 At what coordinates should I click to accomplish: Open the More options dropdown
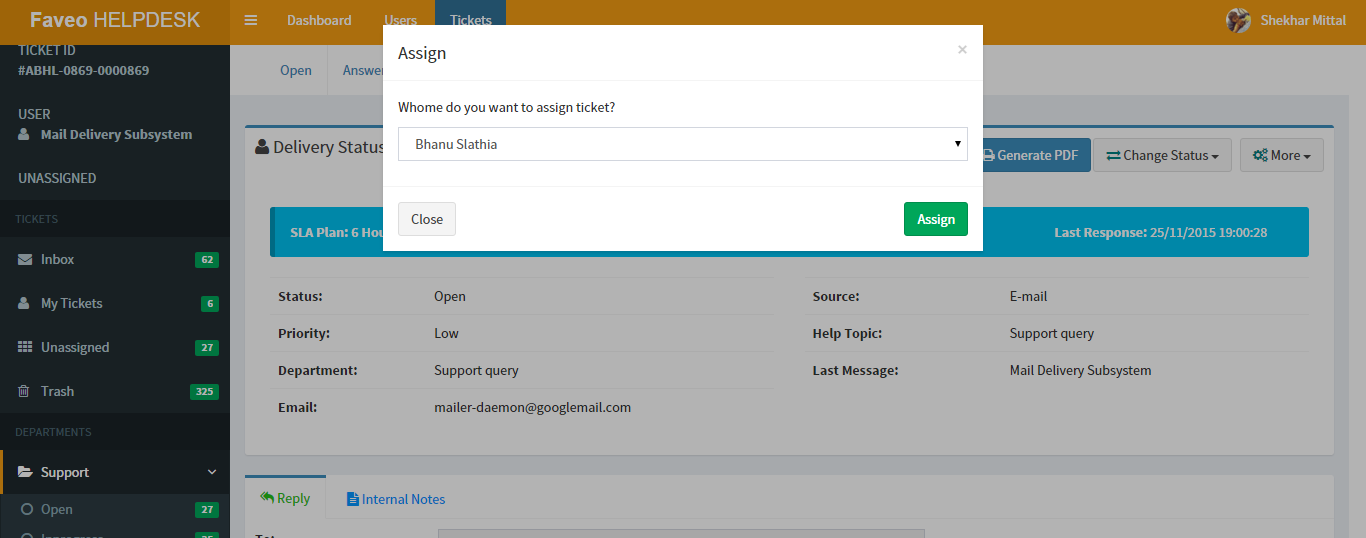[1281, 155]
